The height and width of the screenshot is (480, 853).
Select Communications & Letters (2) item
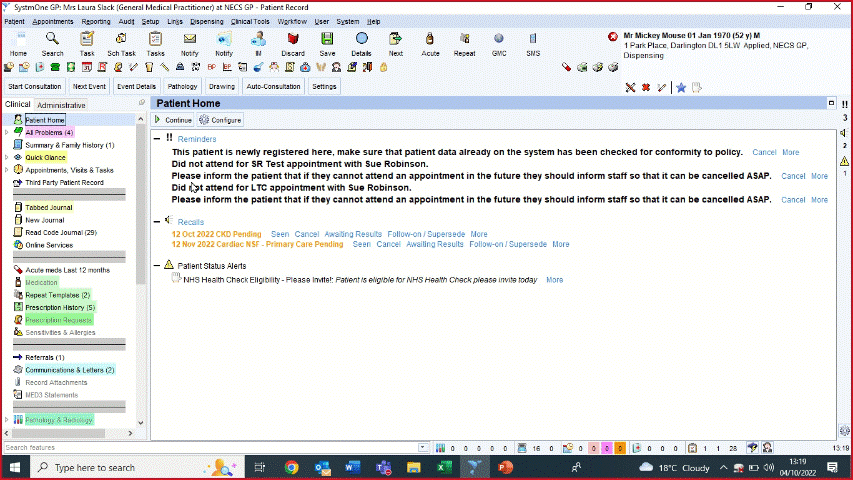(70, 370)
